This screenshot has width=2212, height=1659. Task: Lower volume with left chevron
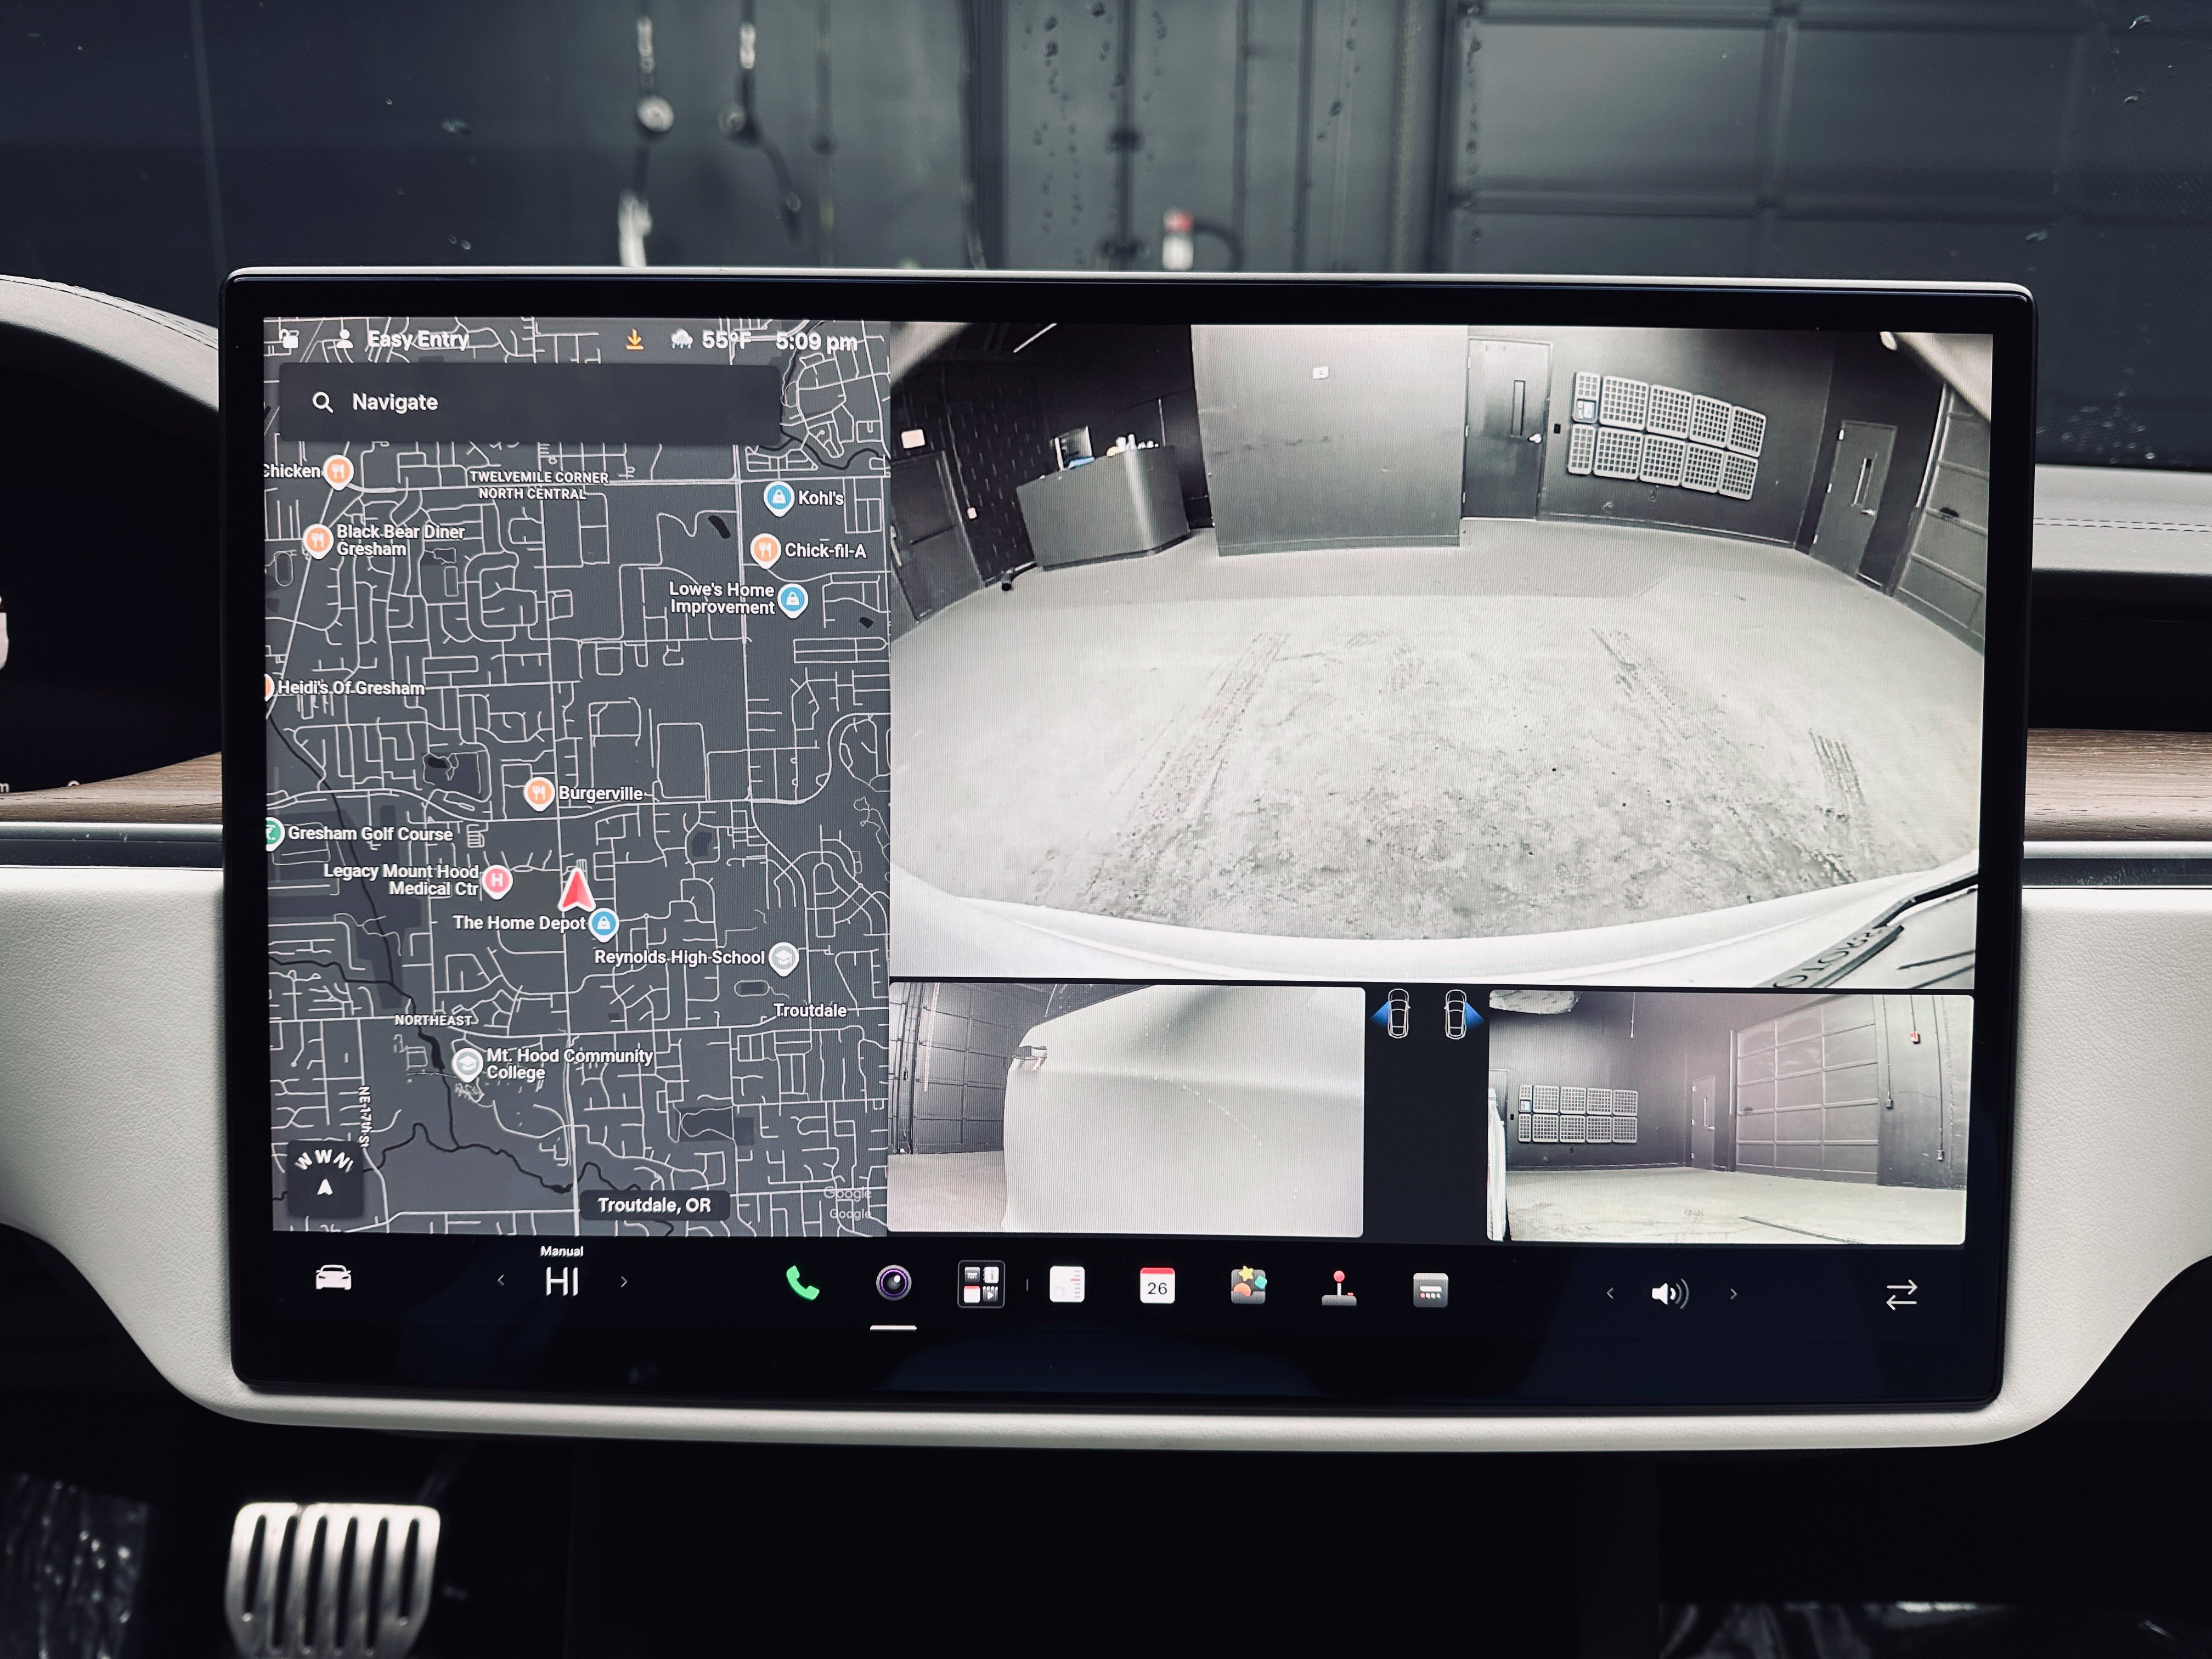(1609, 1293)
